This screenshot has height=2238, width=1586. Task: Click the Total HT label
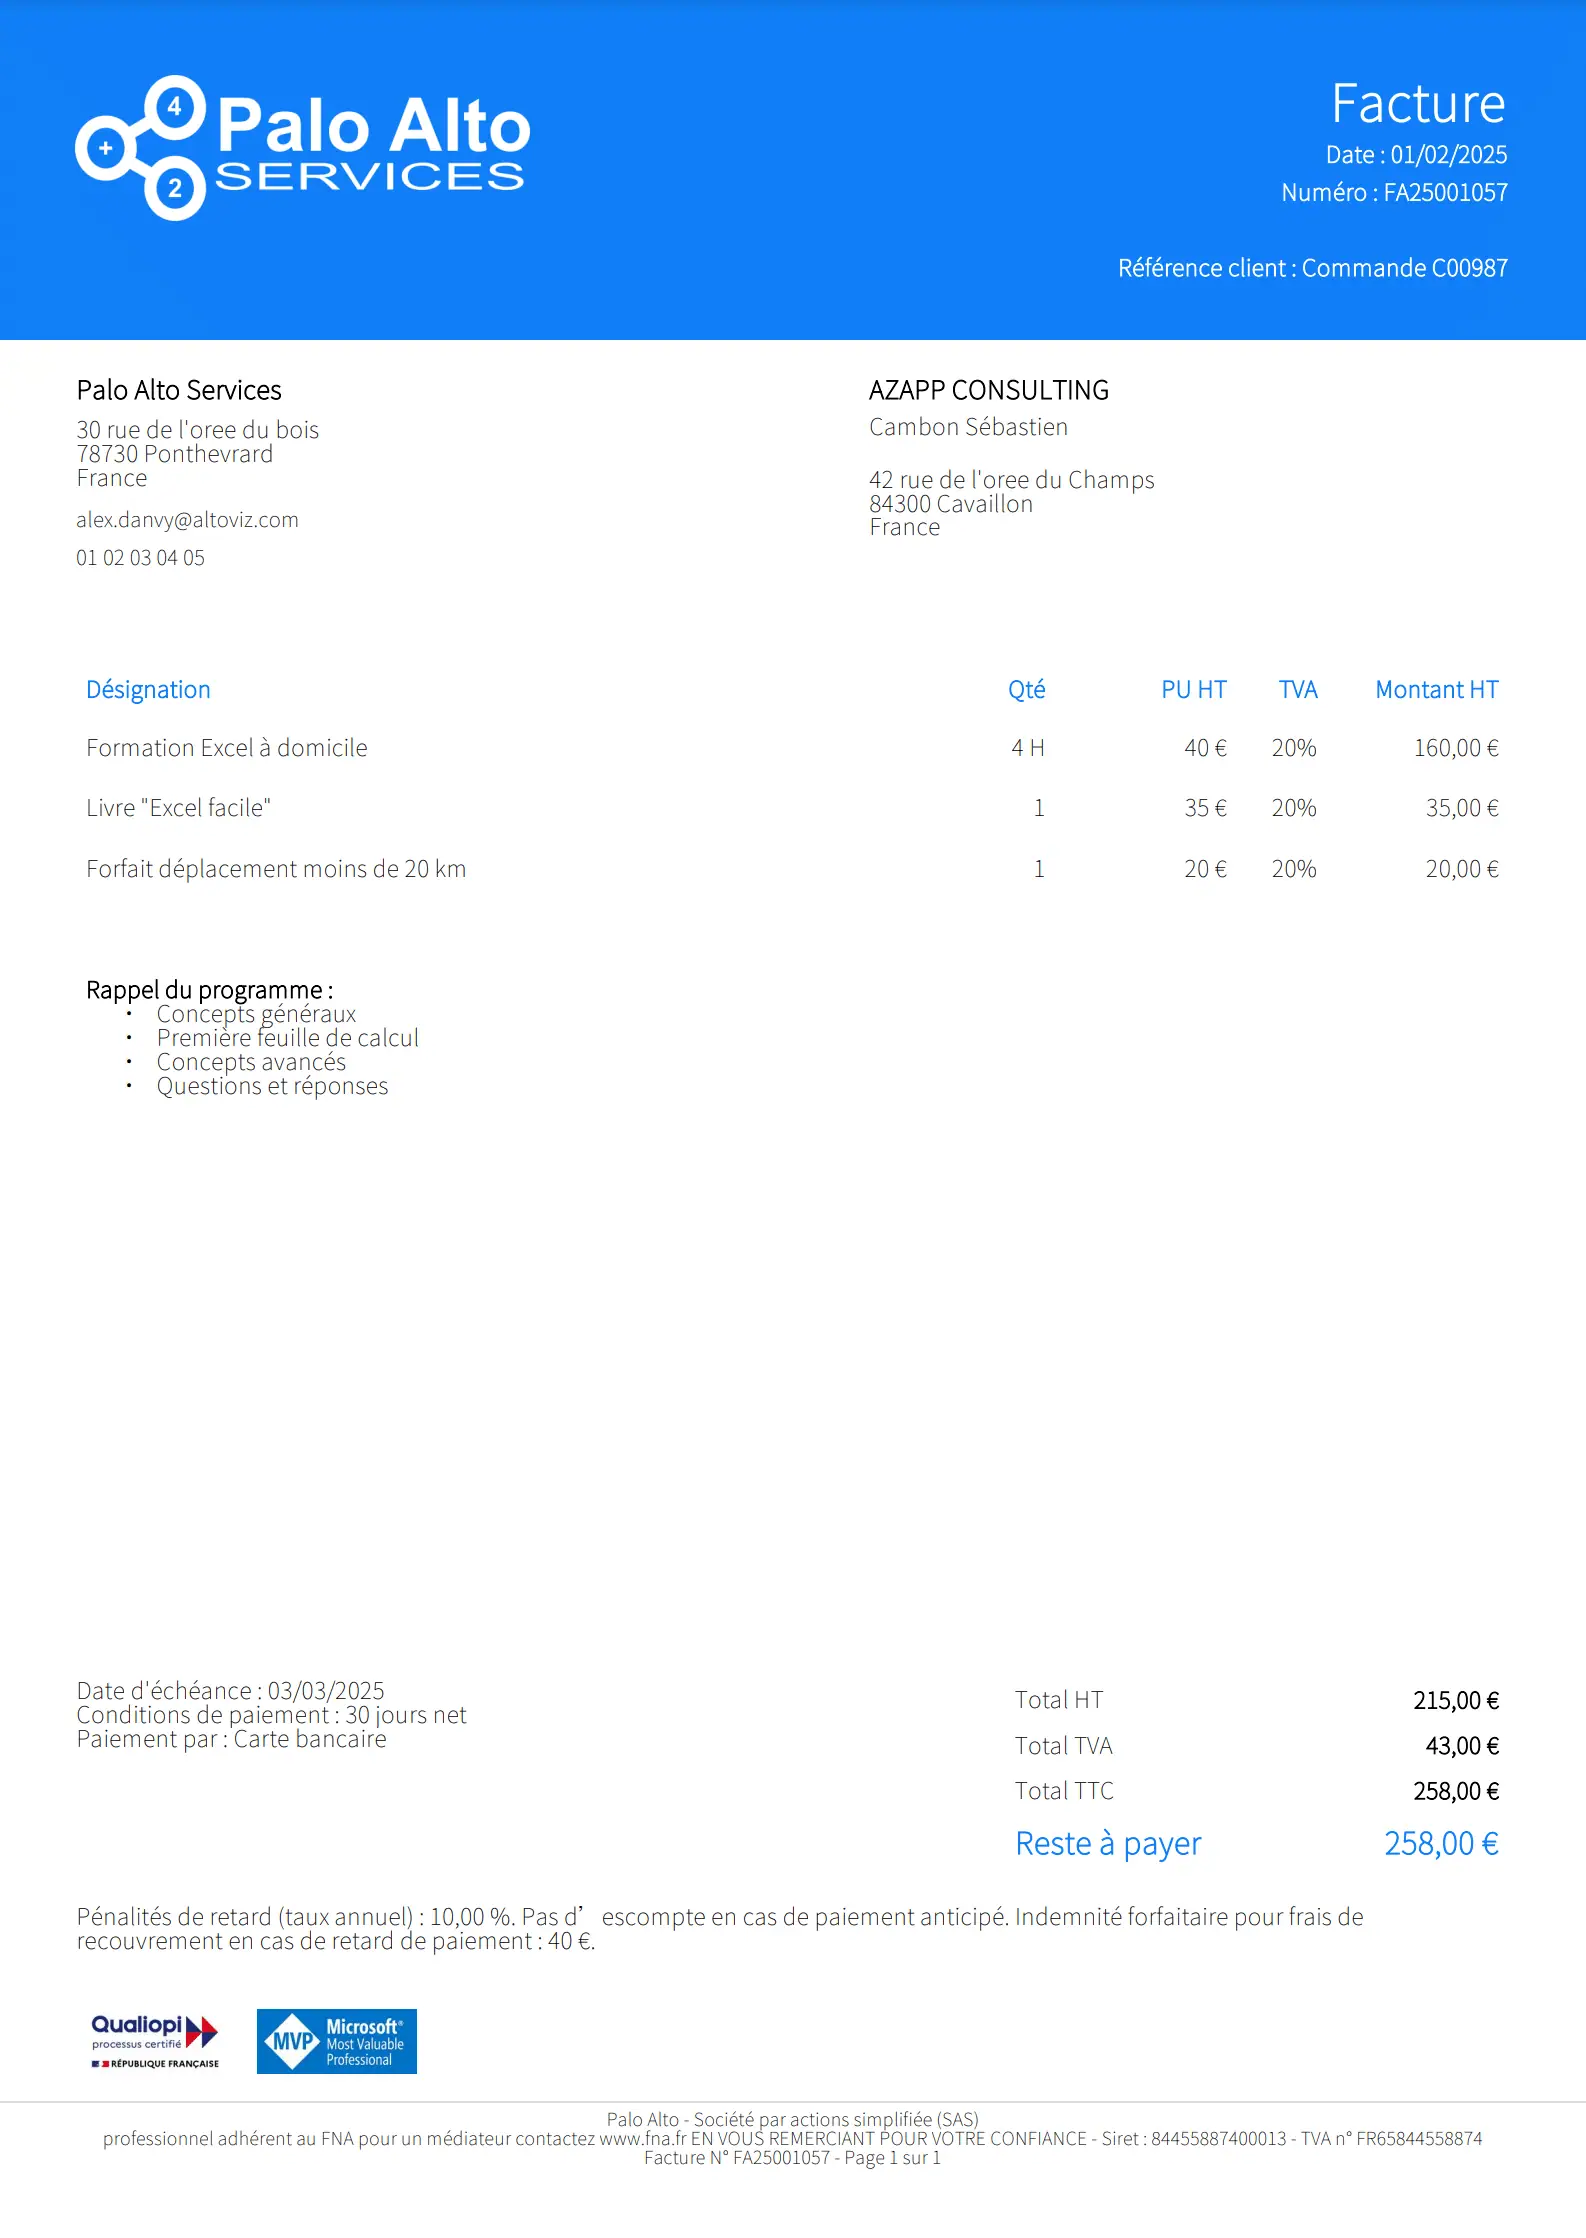click(1059, 1700)
